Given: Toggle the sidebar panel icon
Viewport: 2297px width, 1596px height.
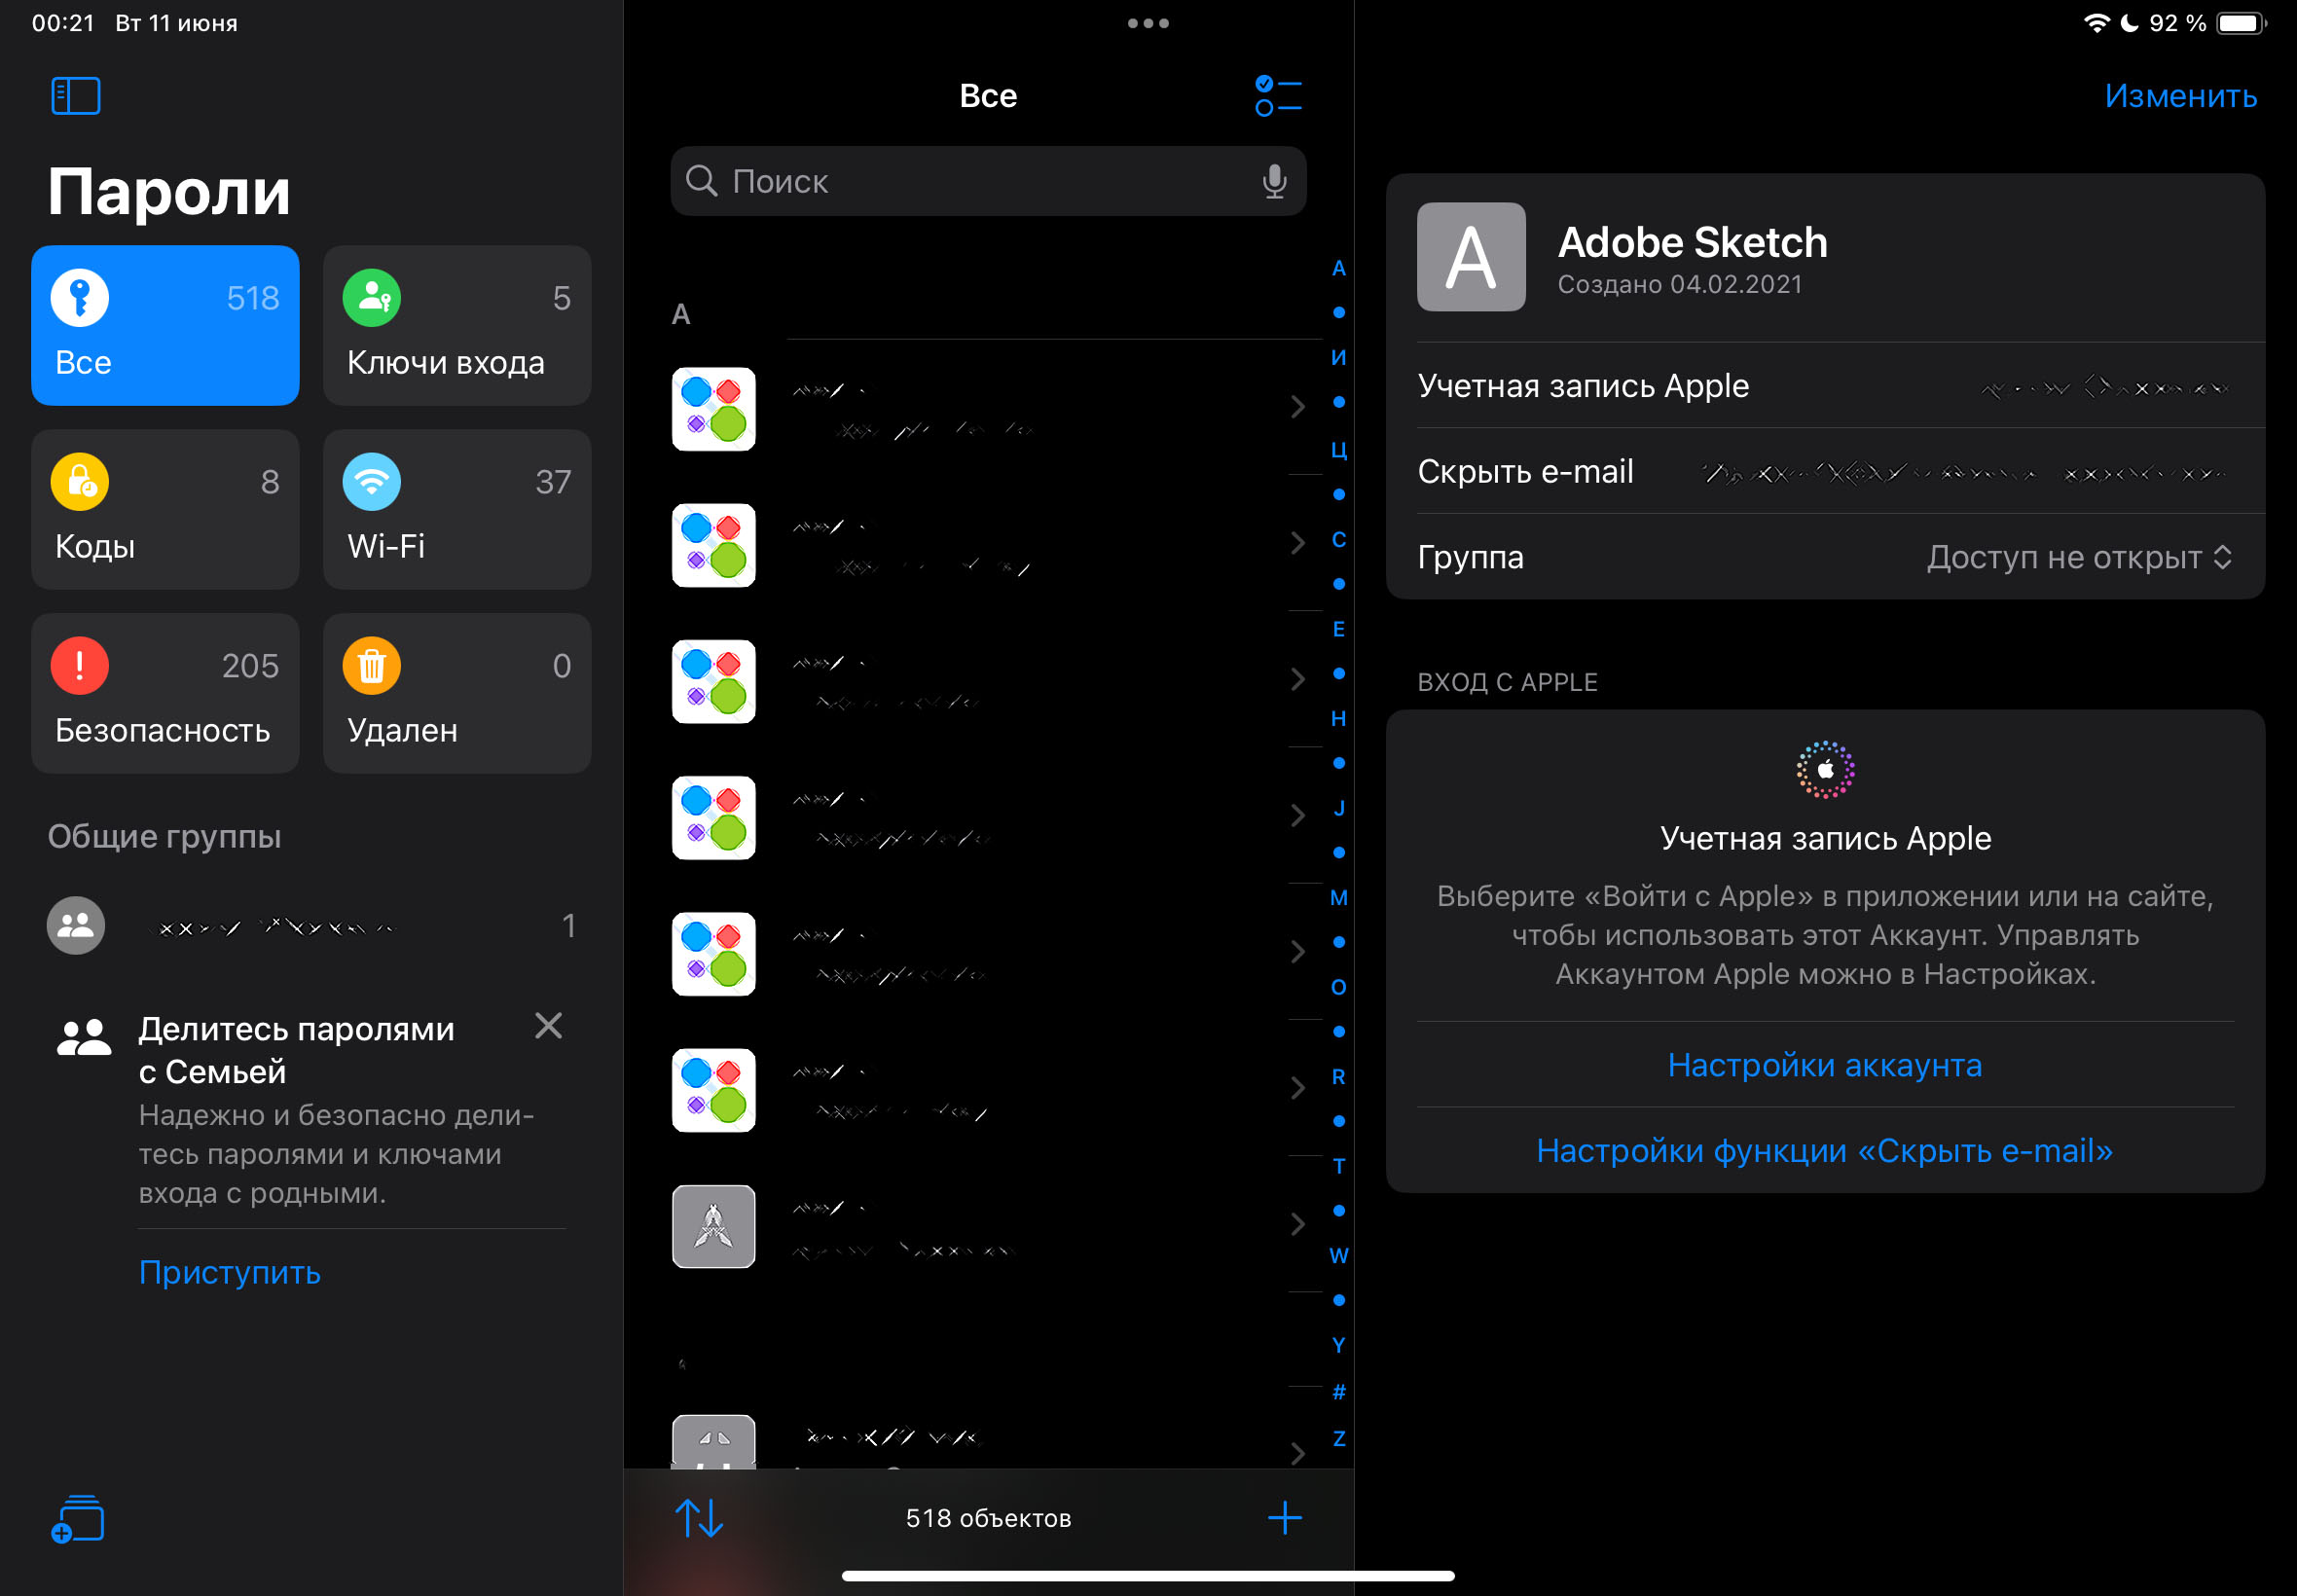Looking at the screenshot, I should (x=76, y=96).
